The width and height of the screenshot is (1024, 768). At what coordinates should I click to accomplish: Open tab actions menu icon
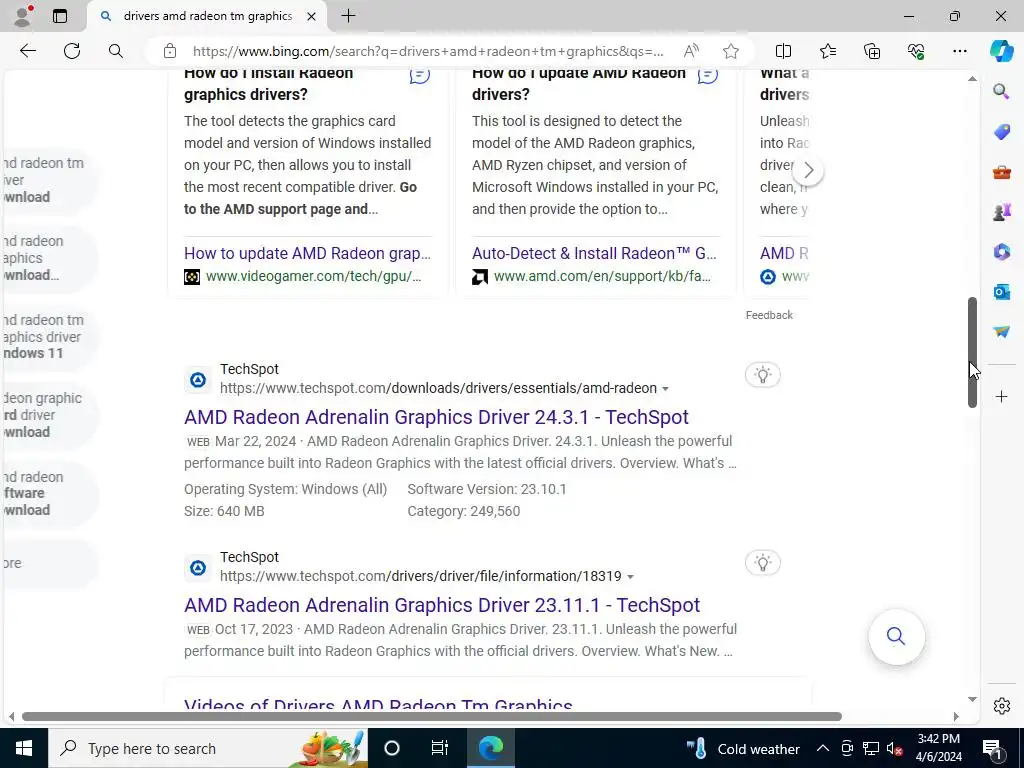pyautogui.click(x=59, y=16)
